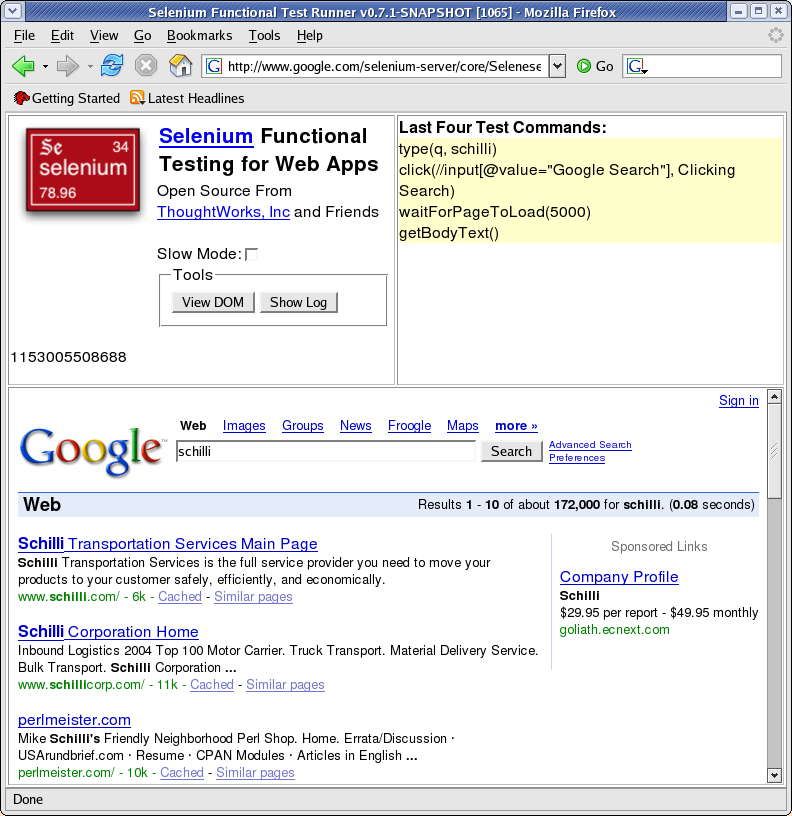Click the Stop loading icon
Viewport: 792px width, 816px height.
coord(146,66)
